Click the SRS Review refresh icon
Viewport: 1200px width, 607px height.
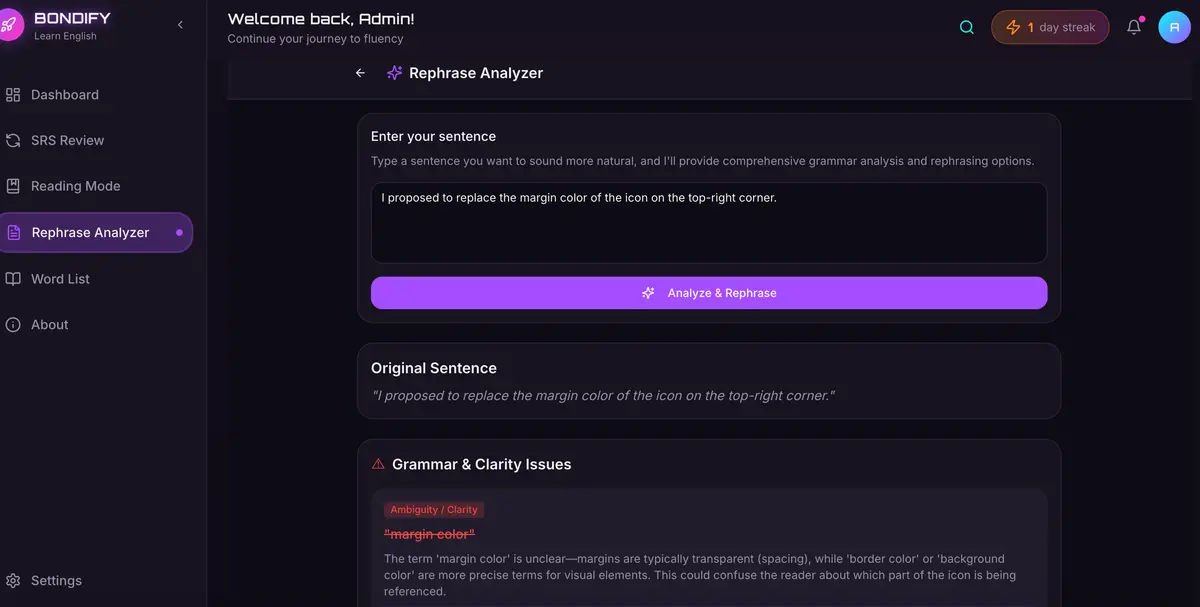[x=13, y=141]
